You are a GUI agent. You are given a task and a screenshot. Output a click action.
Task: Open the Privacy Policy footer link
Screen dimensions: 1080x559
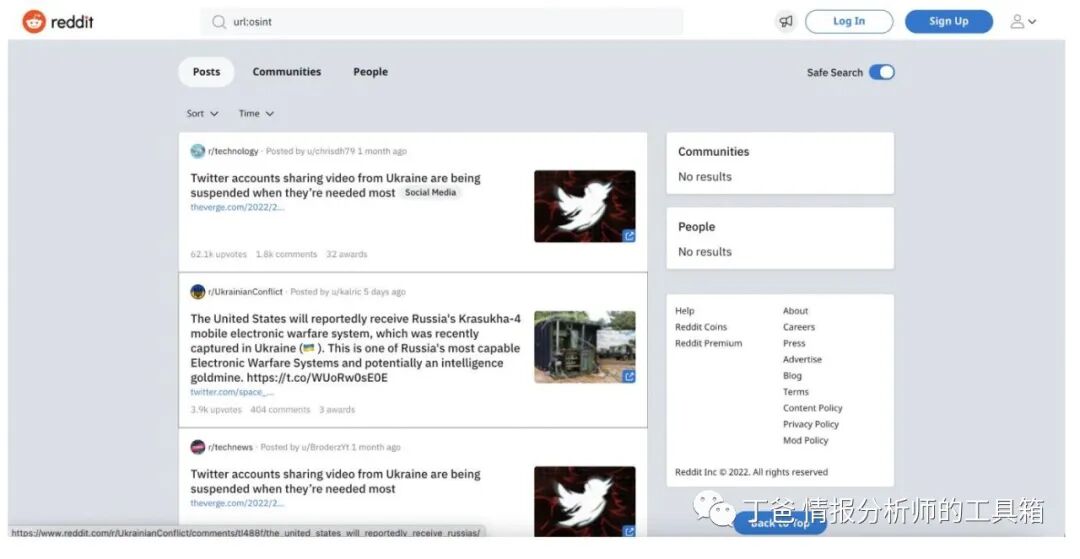point(811,424)
